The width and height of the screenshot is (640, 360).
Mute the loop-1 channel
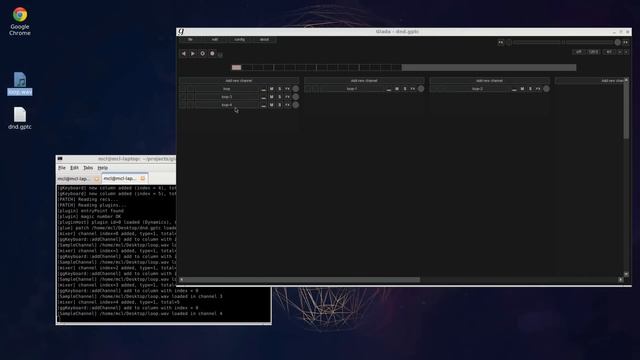pyautogui.click(x=397, y=89)
